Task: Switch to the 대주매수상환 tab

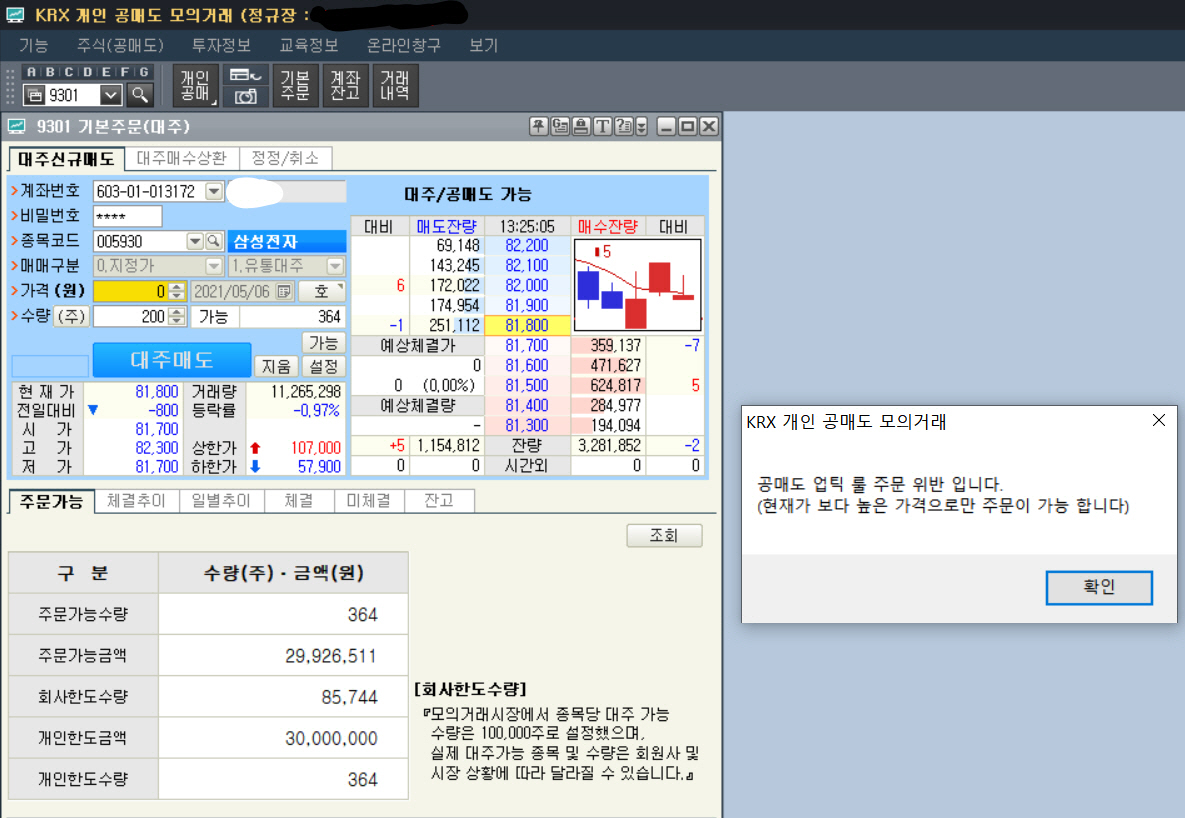Action: coord(184,158)
